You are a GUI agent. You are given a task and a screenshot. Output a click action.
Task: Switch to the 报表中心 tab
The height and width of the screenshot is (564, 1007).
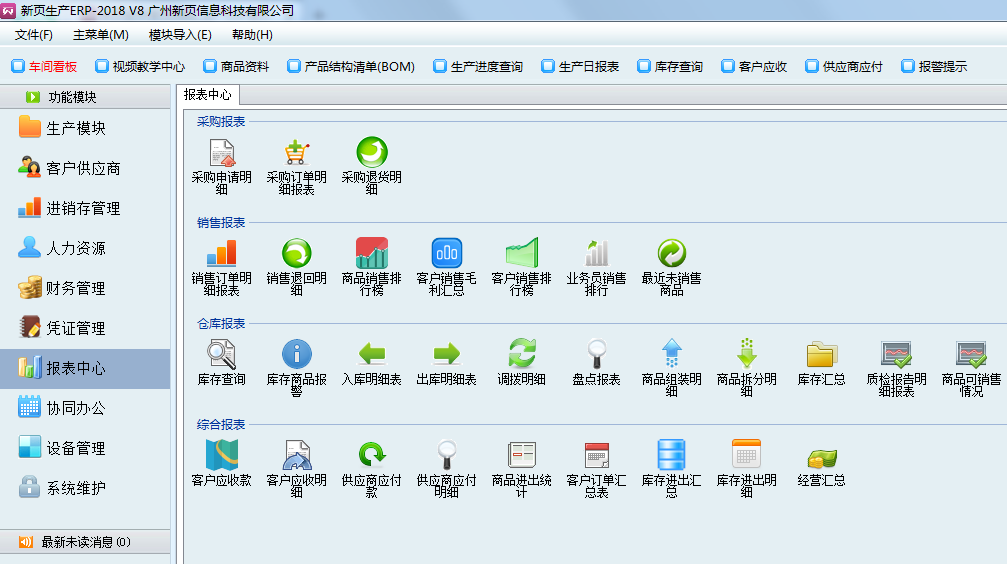pos(209,95)
